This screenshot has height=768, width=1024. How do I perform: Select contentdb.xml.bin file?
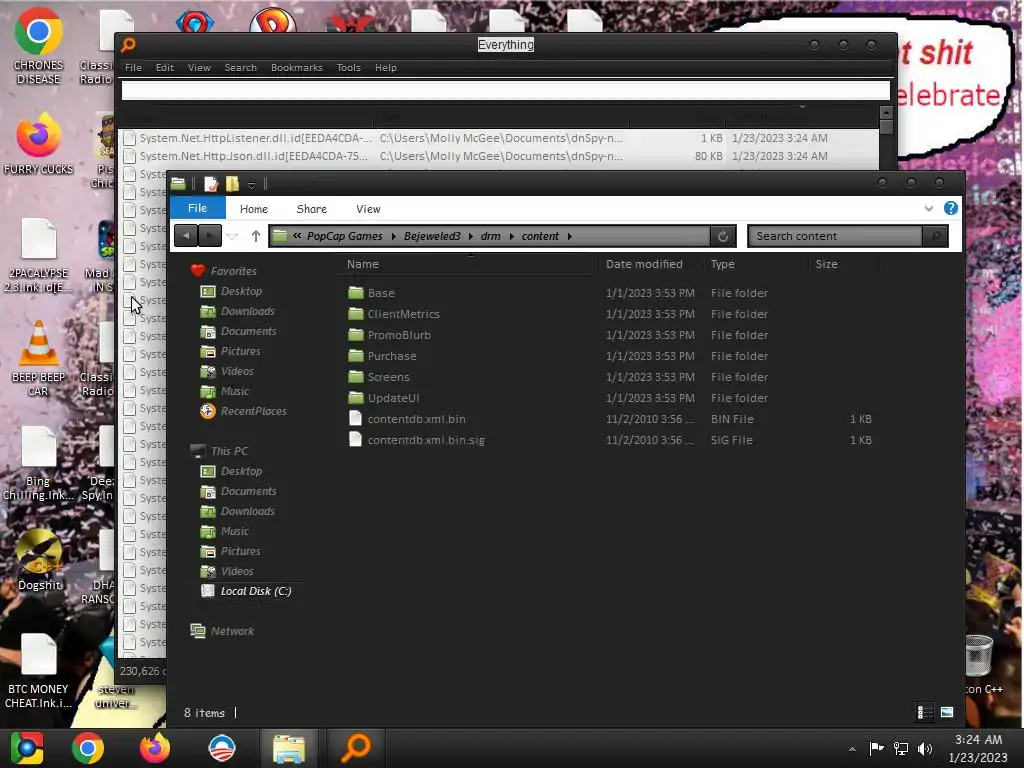[x=416, y=419]
